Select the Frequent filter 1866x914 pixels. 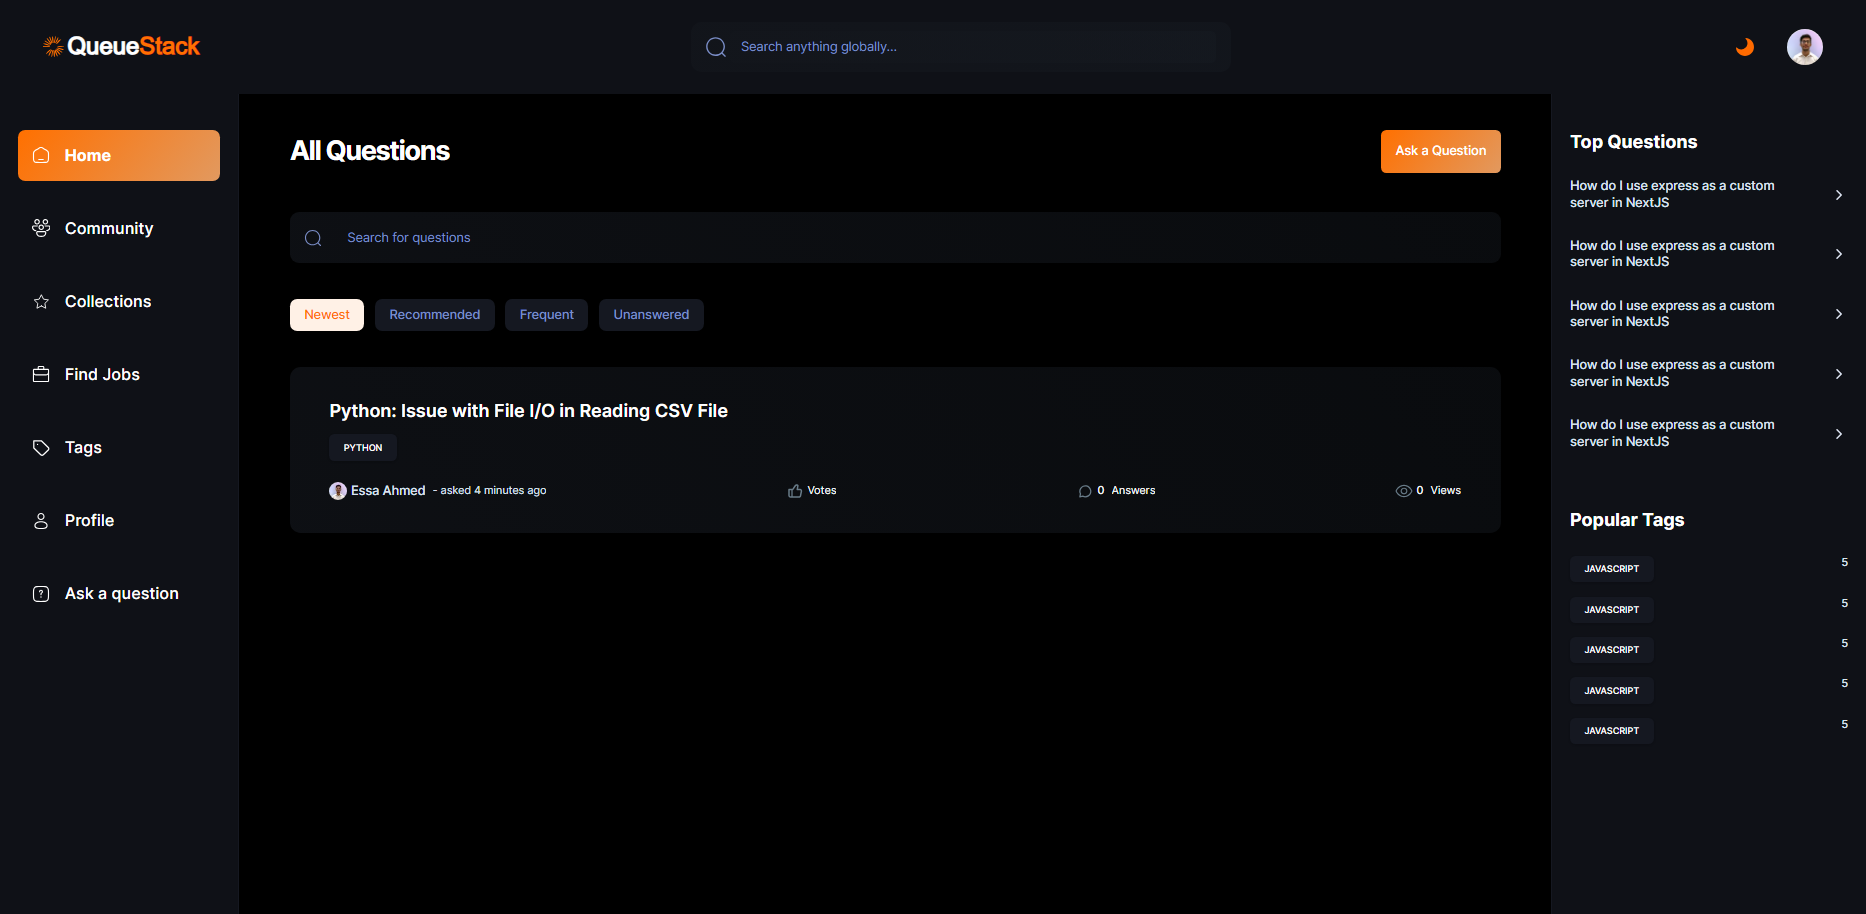pos(546,315)
